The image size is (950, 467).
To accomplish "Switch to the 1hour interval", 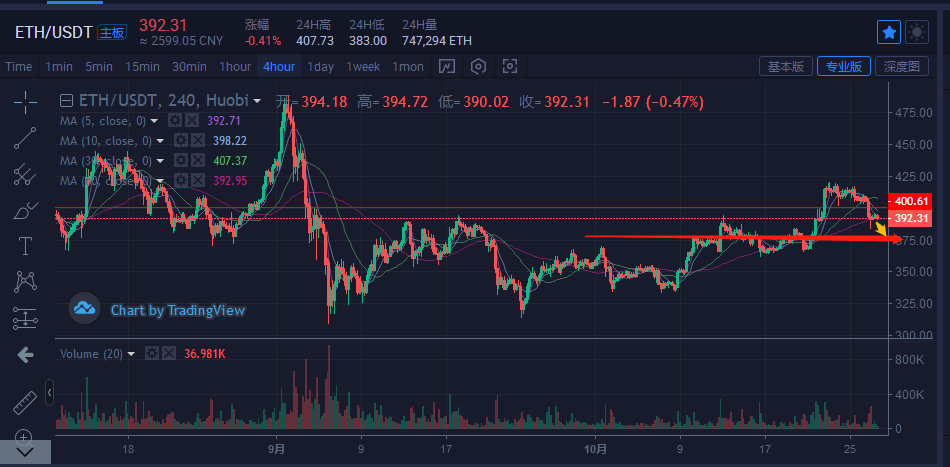I will [235, 67].
